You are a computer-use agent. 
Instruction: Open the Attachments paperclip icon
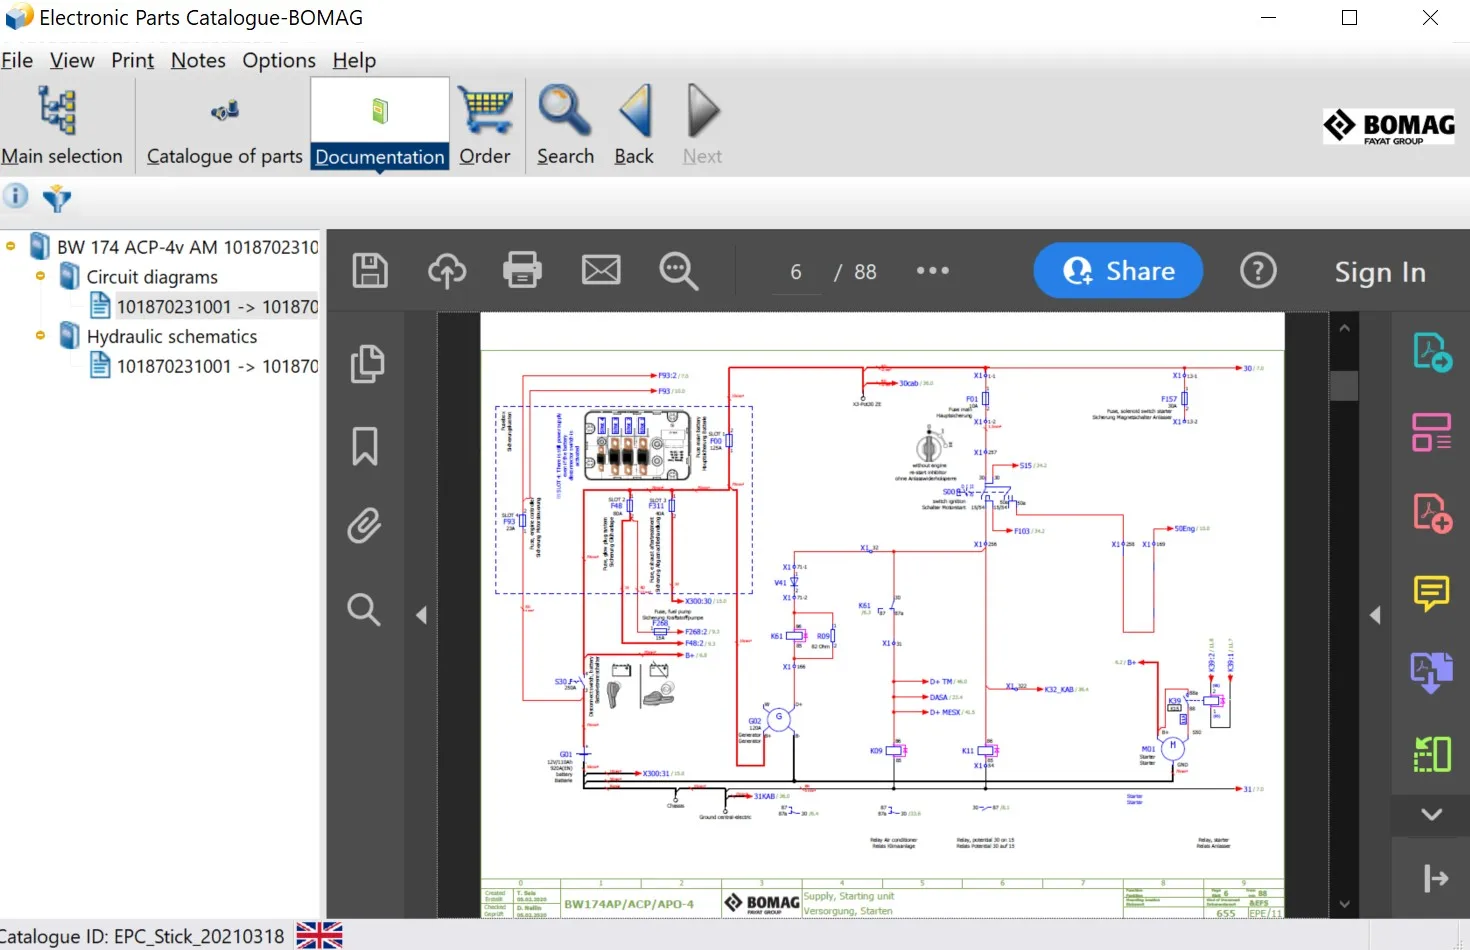[x=365, y=526]
